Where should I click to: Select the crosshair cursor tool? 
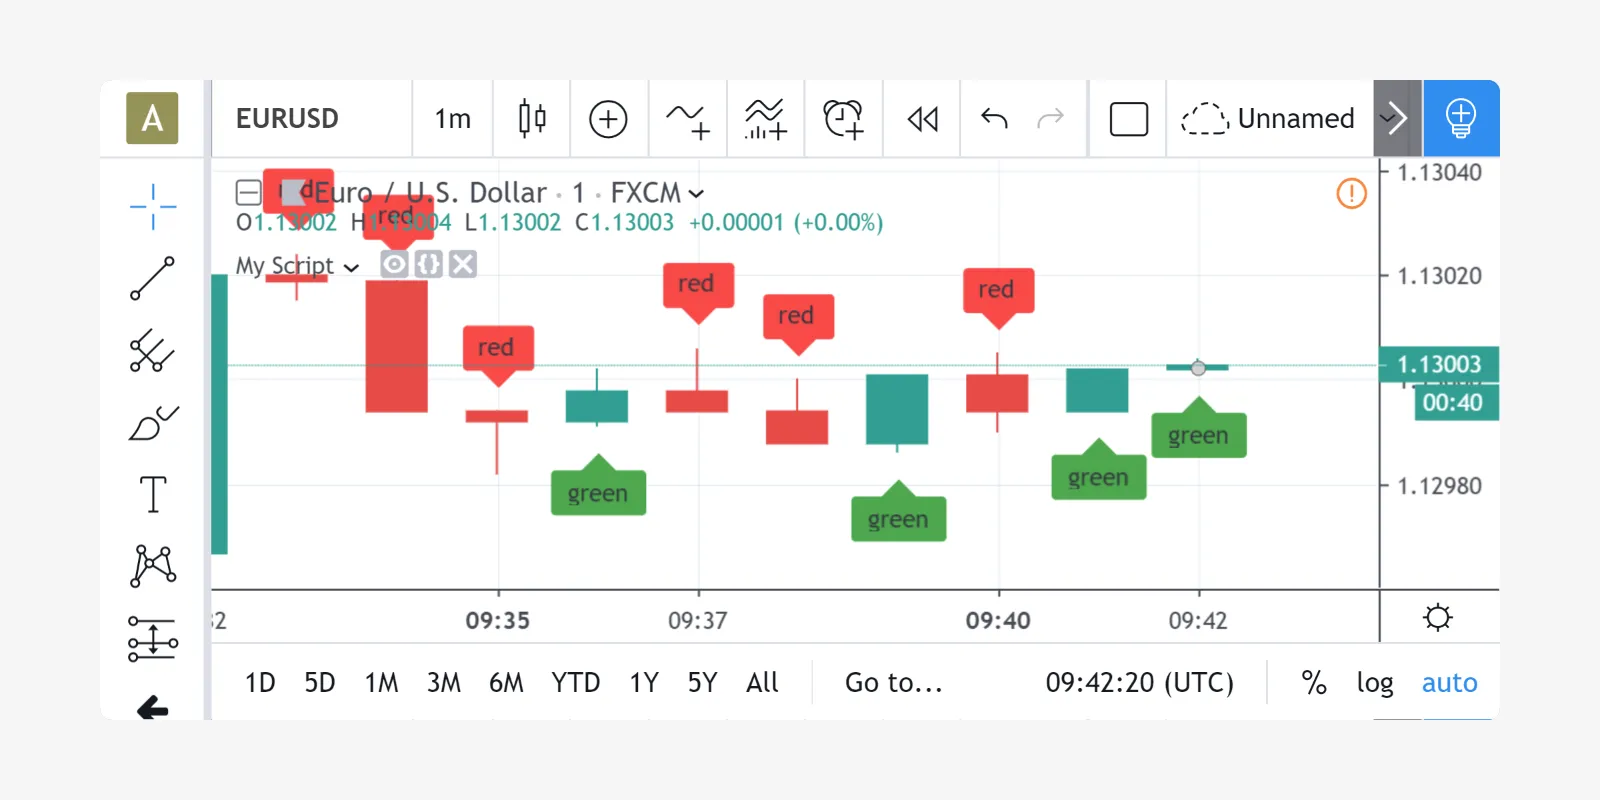tap(153, 207)
